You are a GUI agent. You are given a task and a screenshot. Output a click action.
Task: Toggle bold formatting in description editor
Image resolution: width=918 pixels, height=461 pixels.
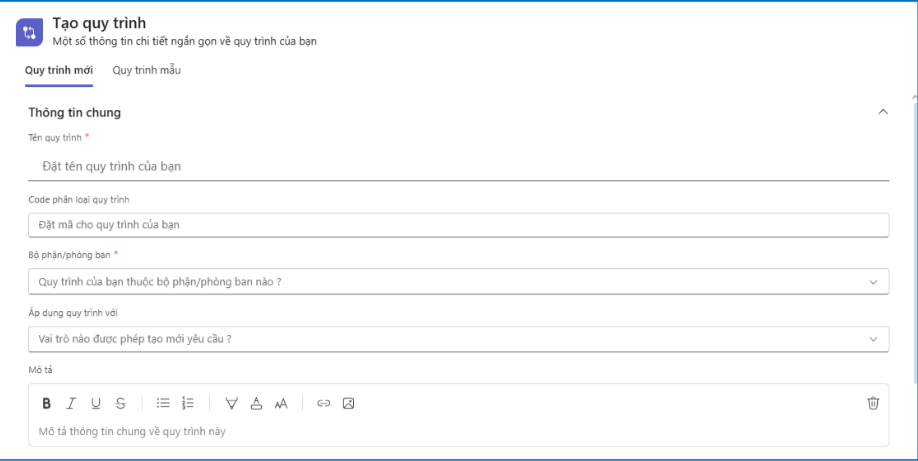(x=46, y=404)
